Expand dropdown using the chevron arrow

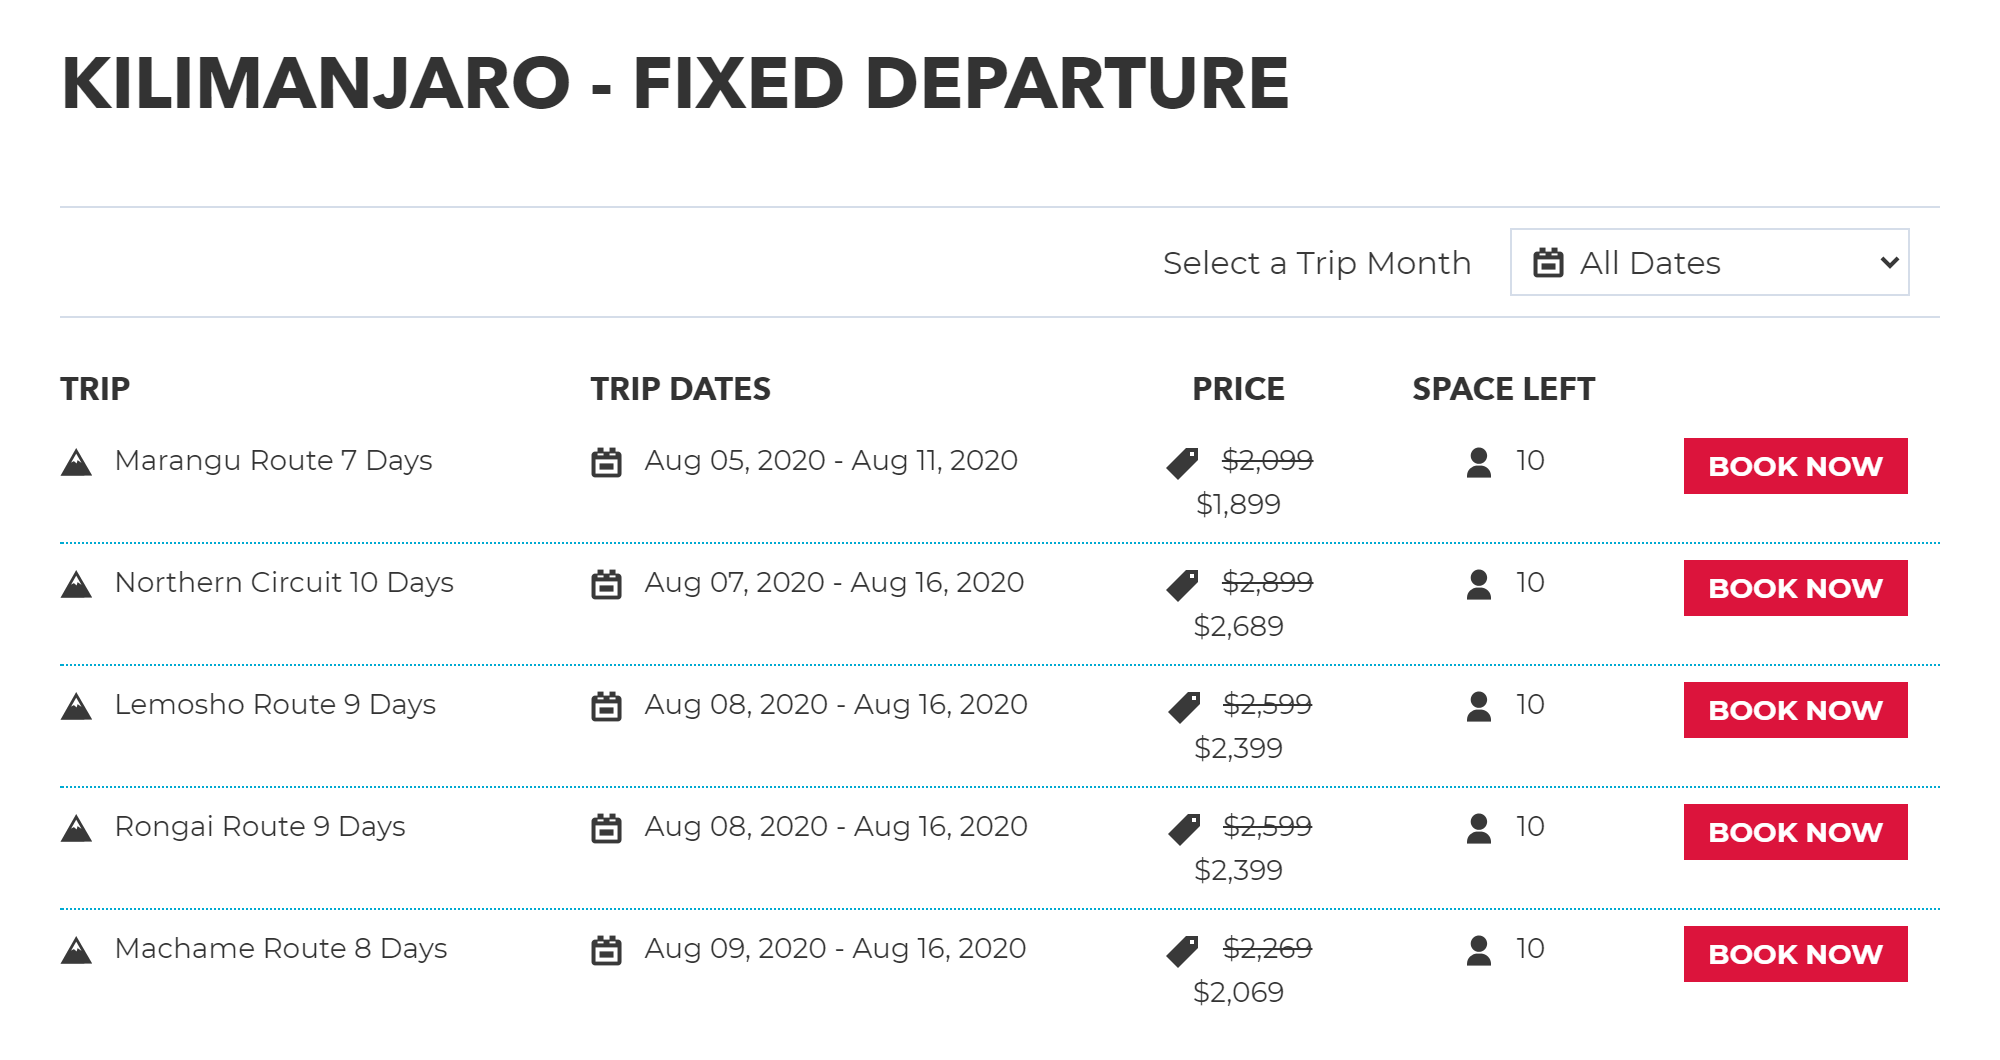(1889, 263)
